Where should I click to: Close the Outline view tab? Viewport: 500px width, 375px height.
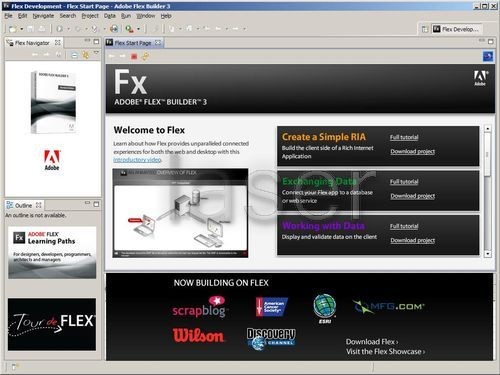point(39,205)
